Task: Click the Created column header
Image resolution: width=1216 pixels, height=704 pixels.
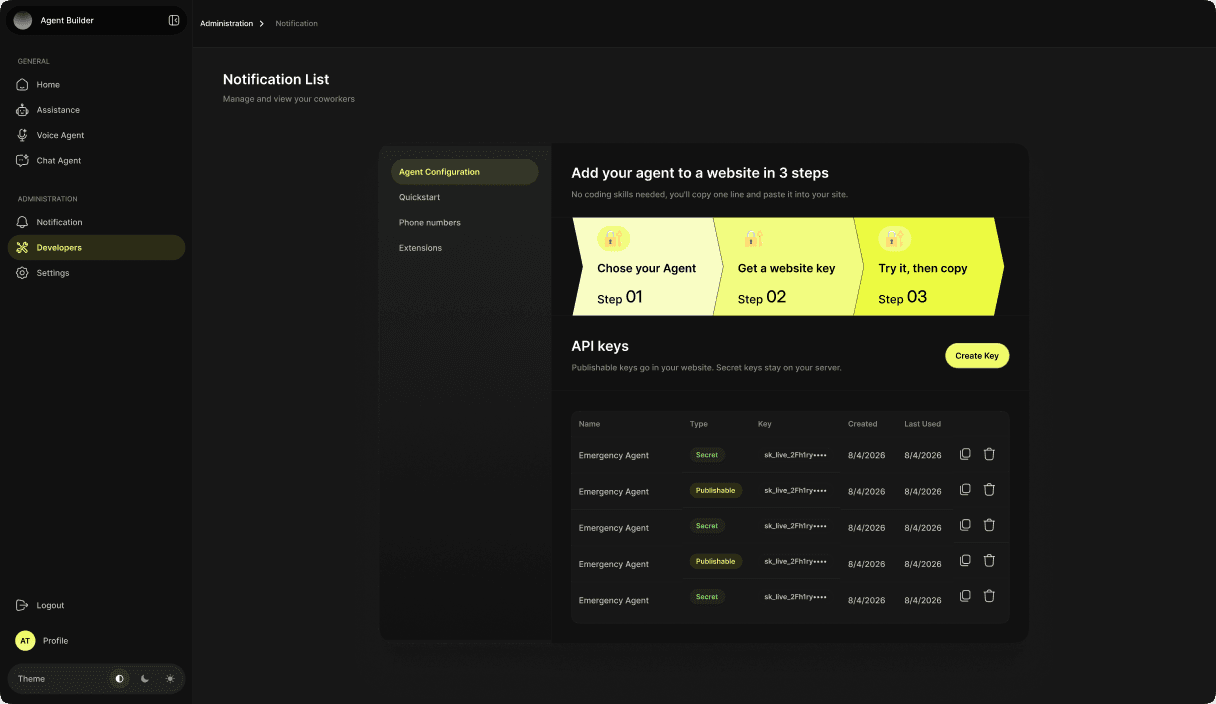Action: [x=862, y=424]
